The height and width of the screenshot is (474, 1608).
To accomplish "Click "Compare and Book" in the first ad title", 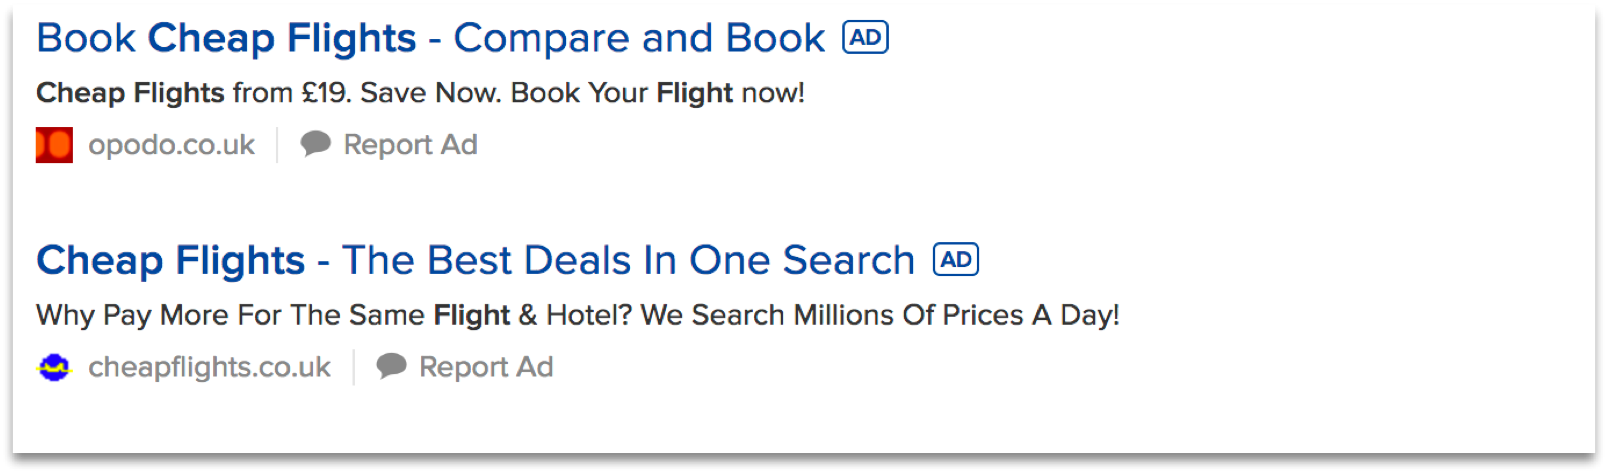I will point(639,39).
